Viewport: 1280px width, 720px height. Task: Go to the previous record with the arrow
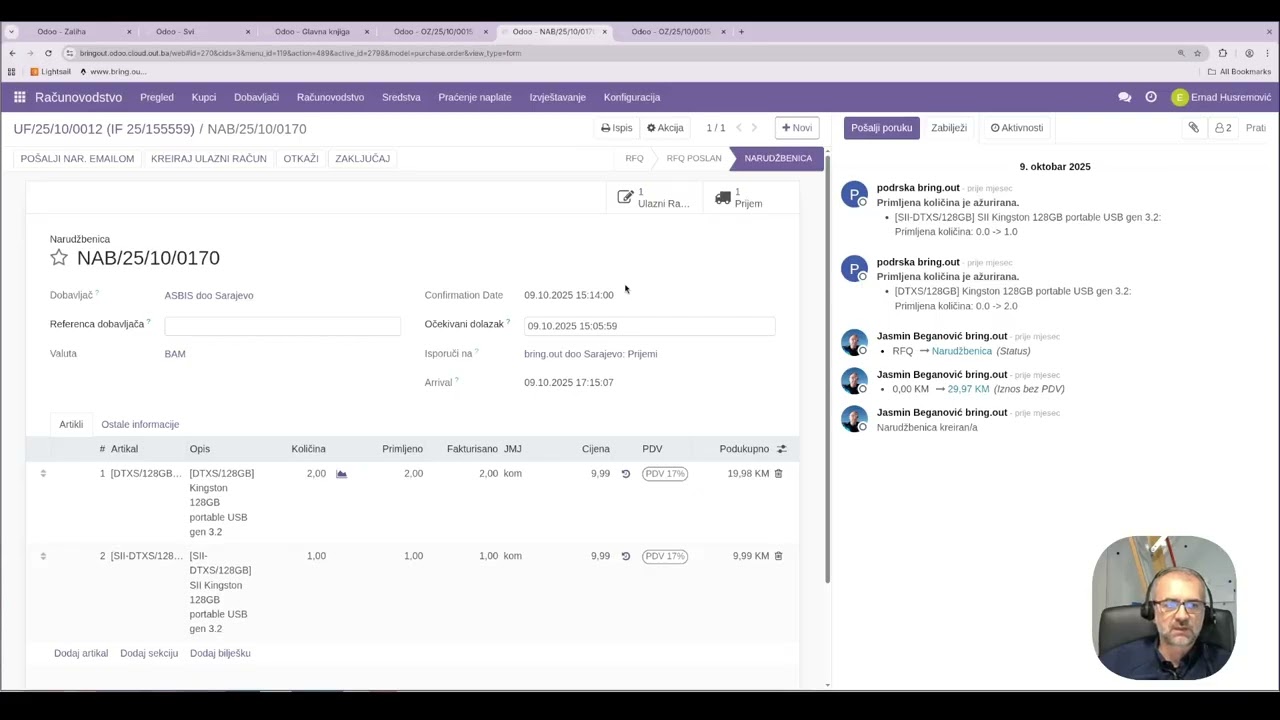(x=739, y=128)
